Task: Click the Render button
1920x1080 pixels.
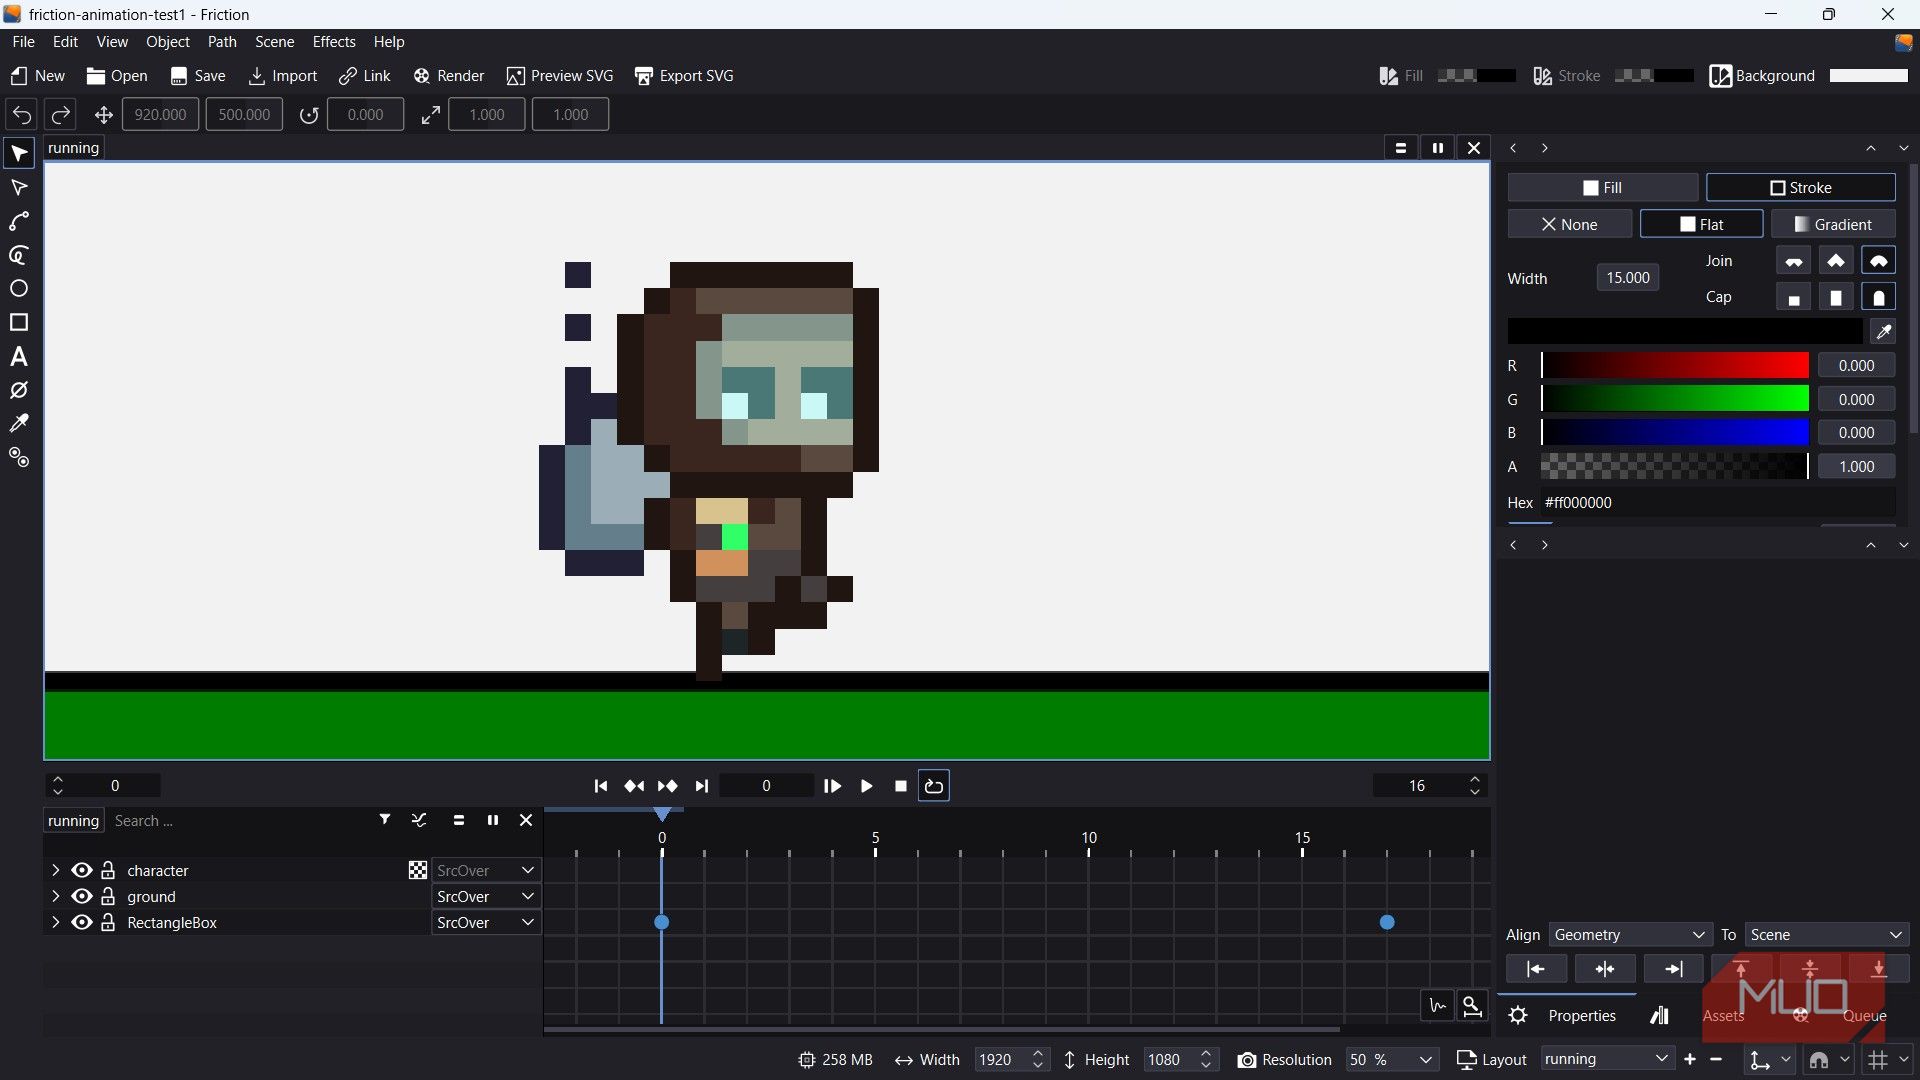Action: pos(449,76)
